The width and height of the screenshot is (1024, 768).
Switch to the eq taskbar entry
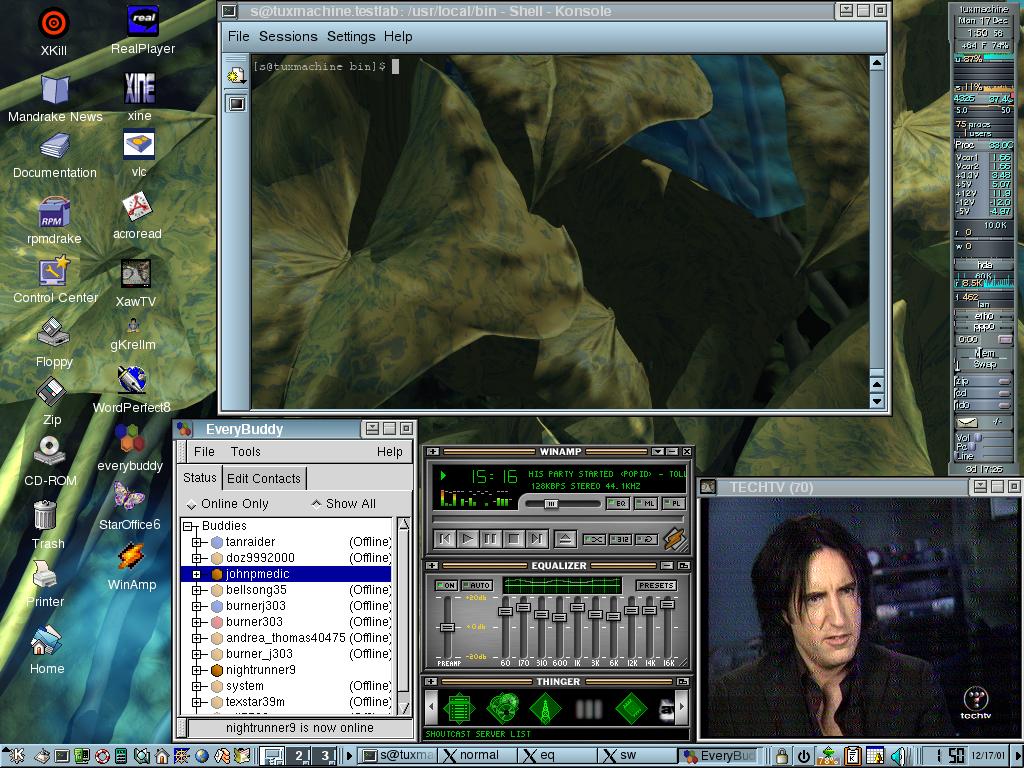[x=557, y=756]
